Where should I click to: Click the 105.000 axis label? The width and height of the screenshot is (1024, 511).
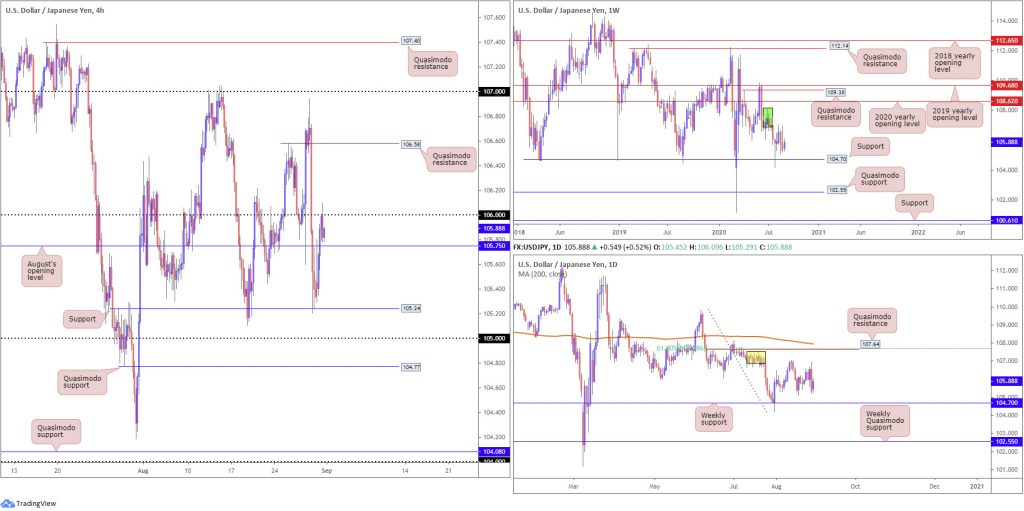(493, 338)
